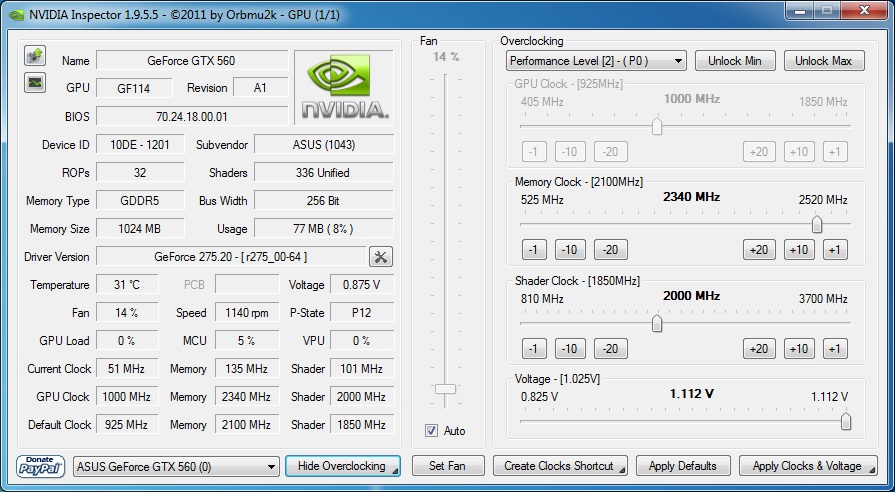Click the NVIDIA logo image

[344, 87]
